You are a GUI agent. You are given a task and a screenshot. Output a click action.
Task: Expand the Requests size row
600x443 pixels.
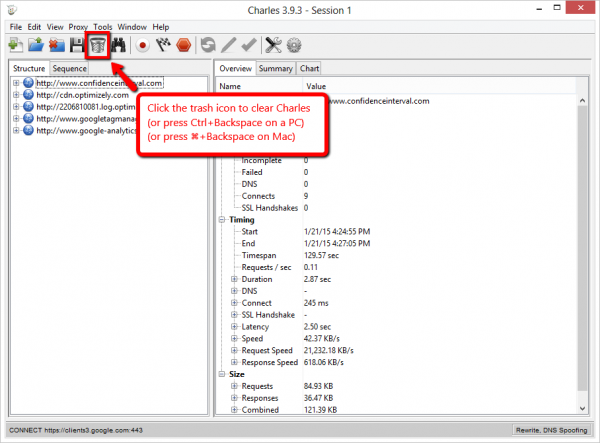[234, 386]
